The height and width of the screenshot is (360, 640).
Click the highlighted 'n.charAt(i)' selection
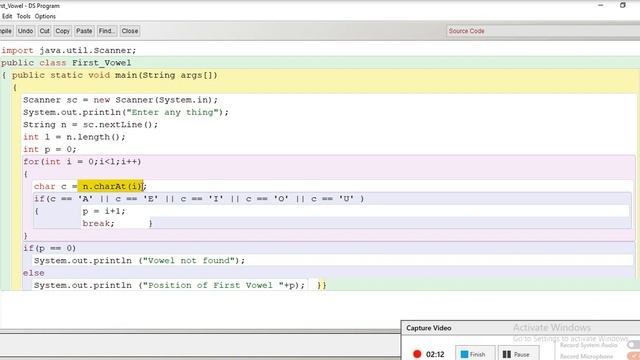tap(111, 186)
